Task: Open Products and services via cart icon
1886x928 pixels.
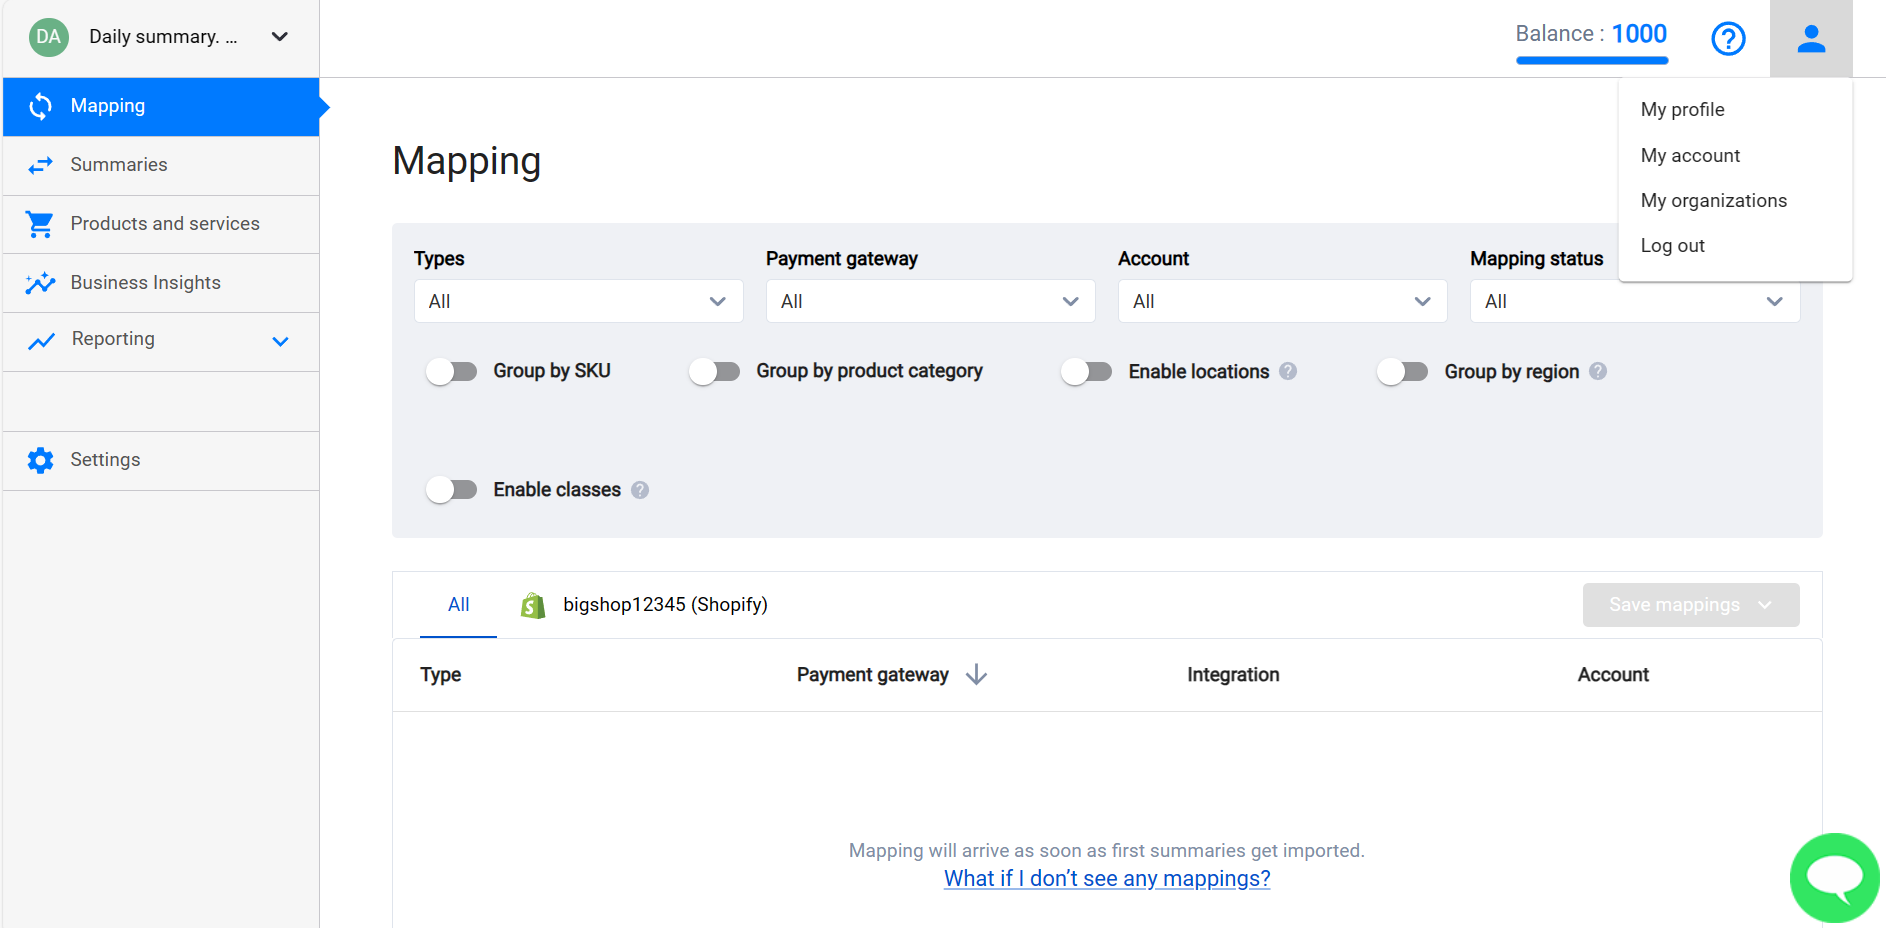Action: (x=40, y=223)
